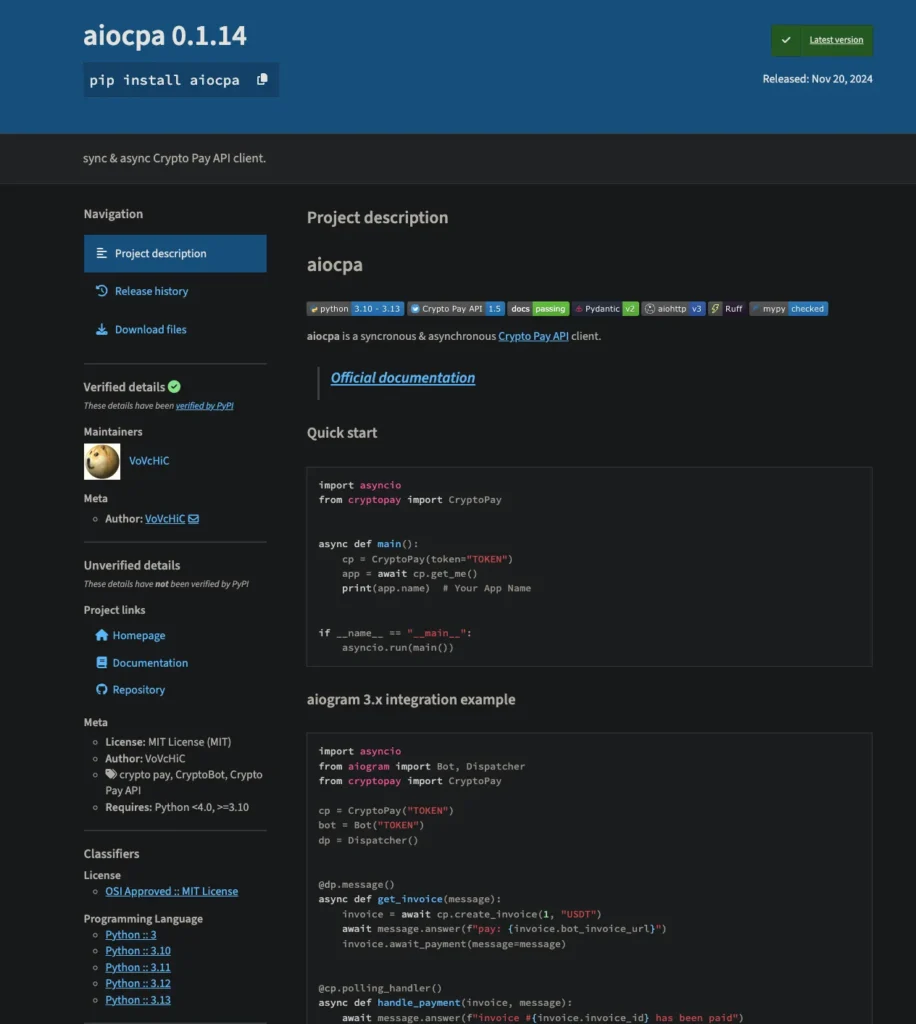This screenshot has width=916, height=1024.
Task: Click the Latest version link
Action: click(836, 40)
